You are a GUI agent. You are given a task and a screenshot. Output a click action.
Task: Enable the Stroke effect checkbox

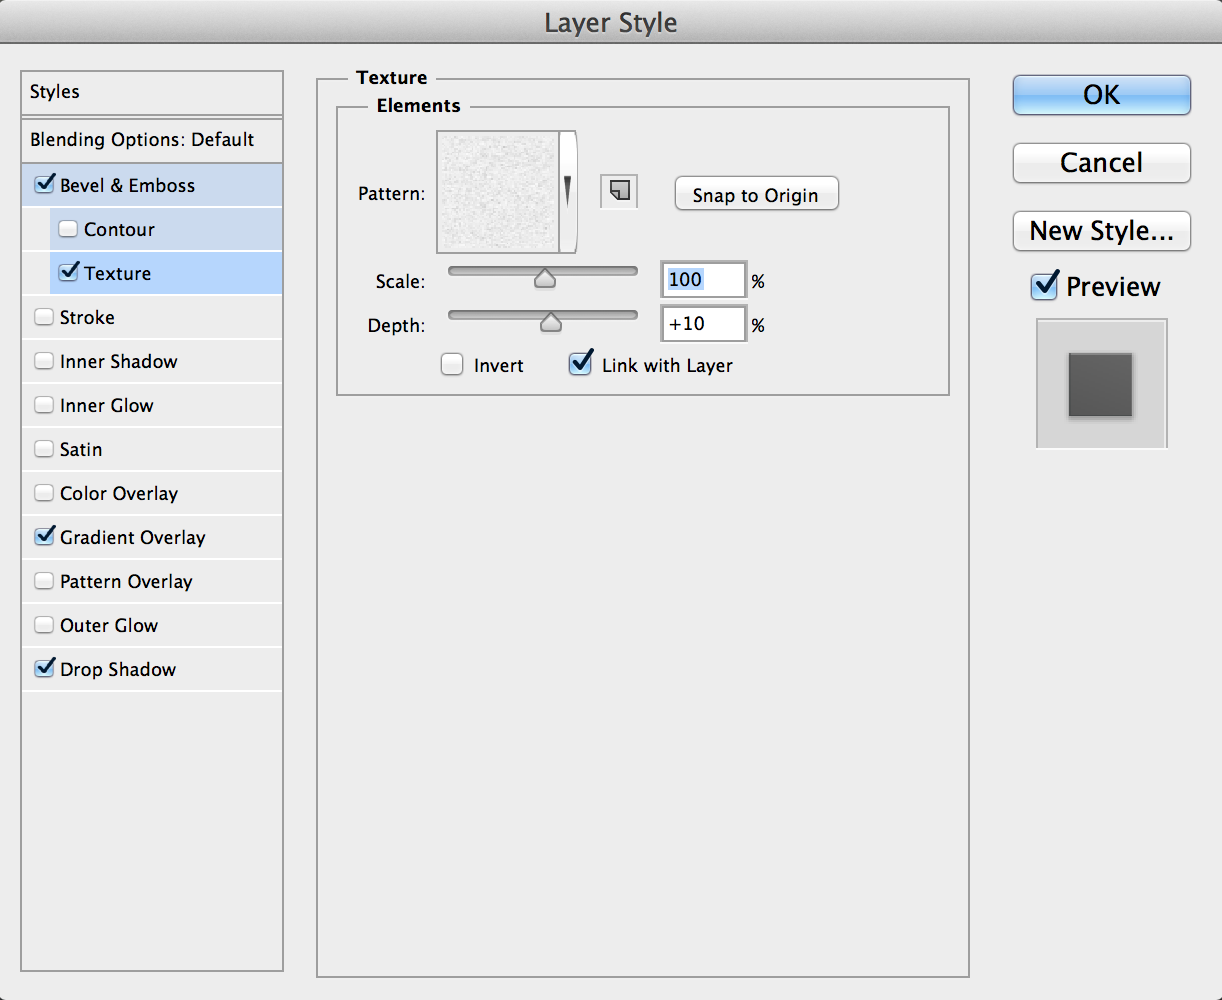click(x=44, y=317)
